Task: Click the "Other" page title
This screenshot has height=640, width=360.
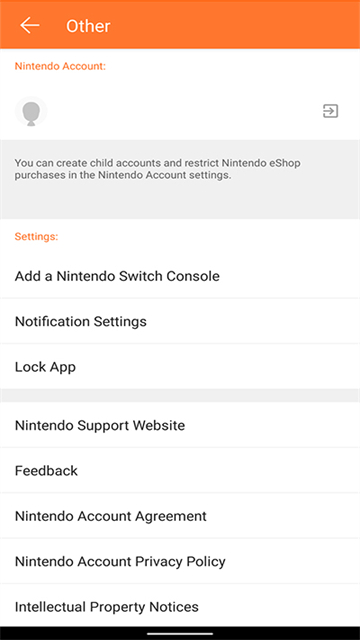Action: click(88, 26)
